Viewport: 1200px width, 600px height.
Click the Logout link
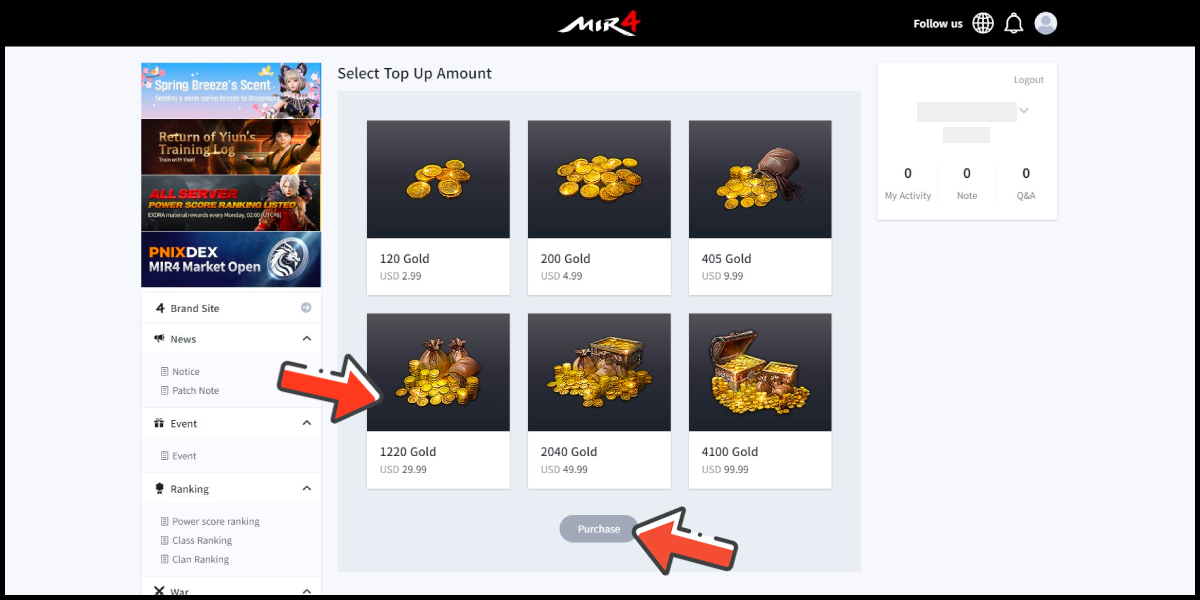coord(1028,80)
